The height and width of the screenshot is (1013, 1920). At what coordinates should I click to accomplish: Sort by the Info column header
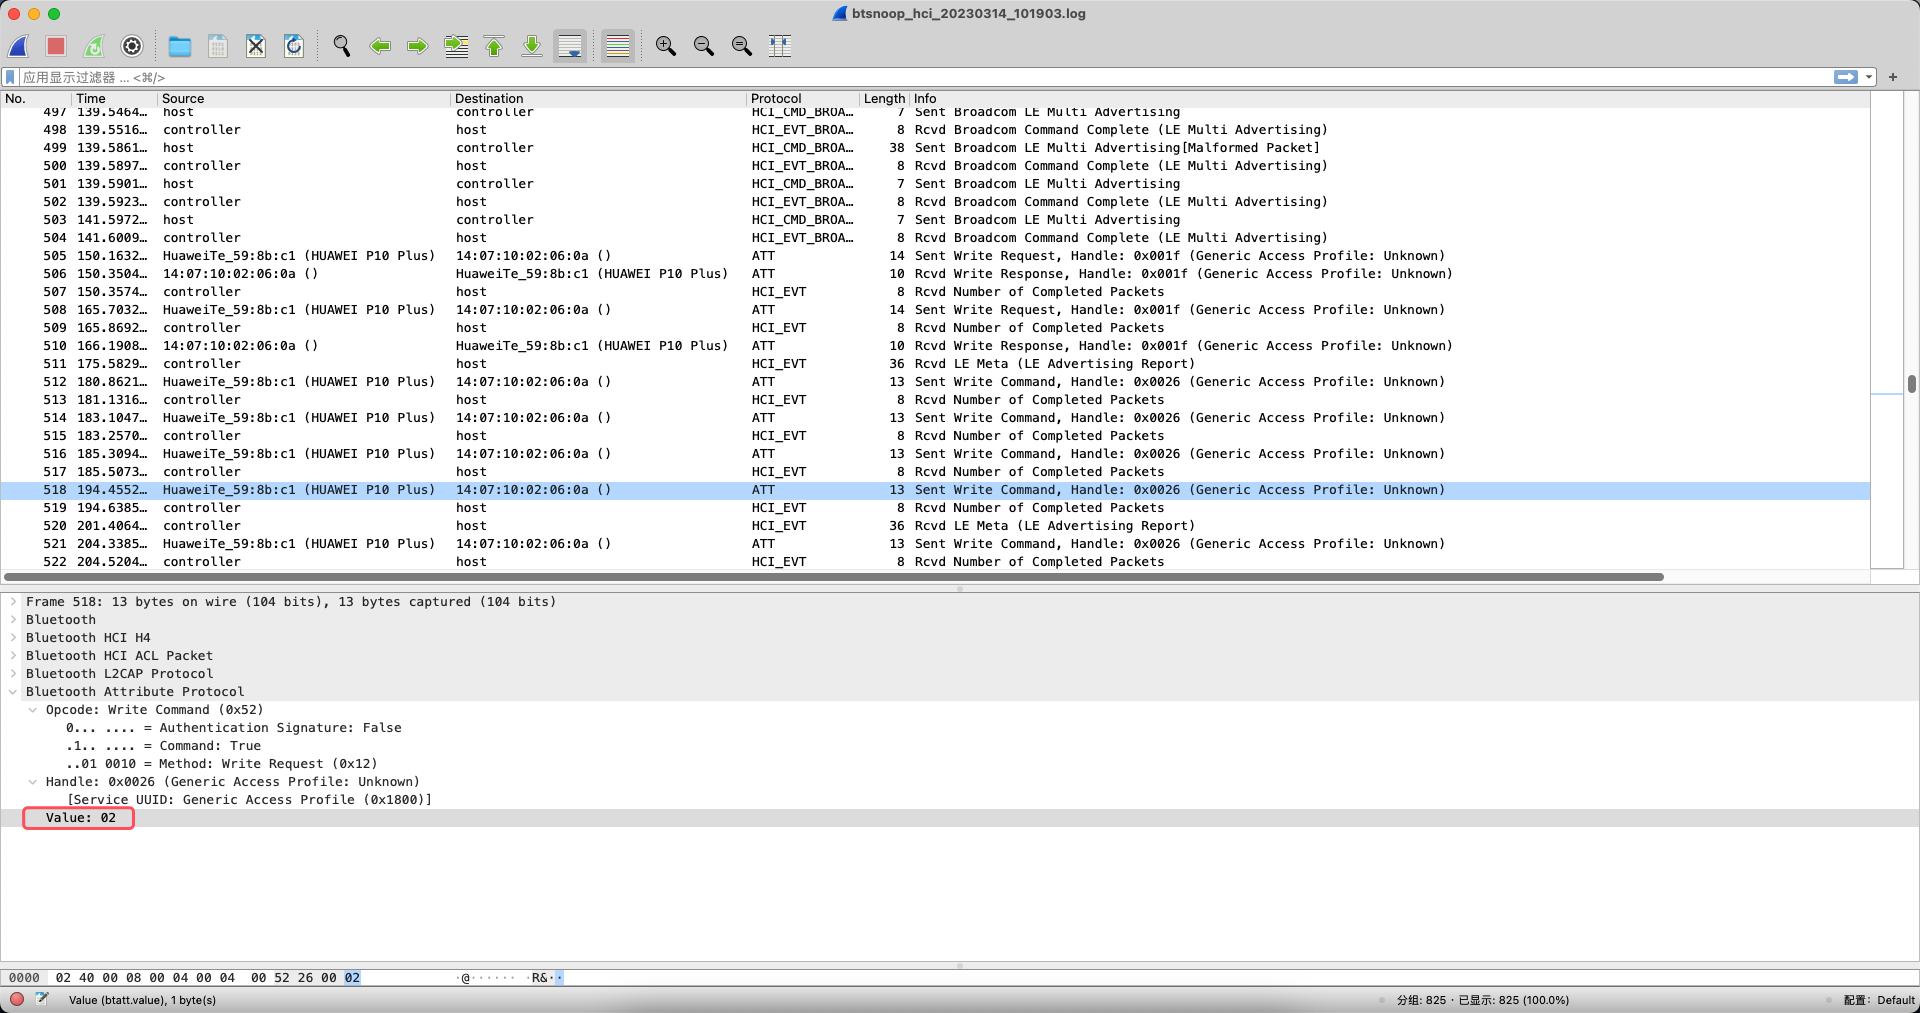(1390, 98)
